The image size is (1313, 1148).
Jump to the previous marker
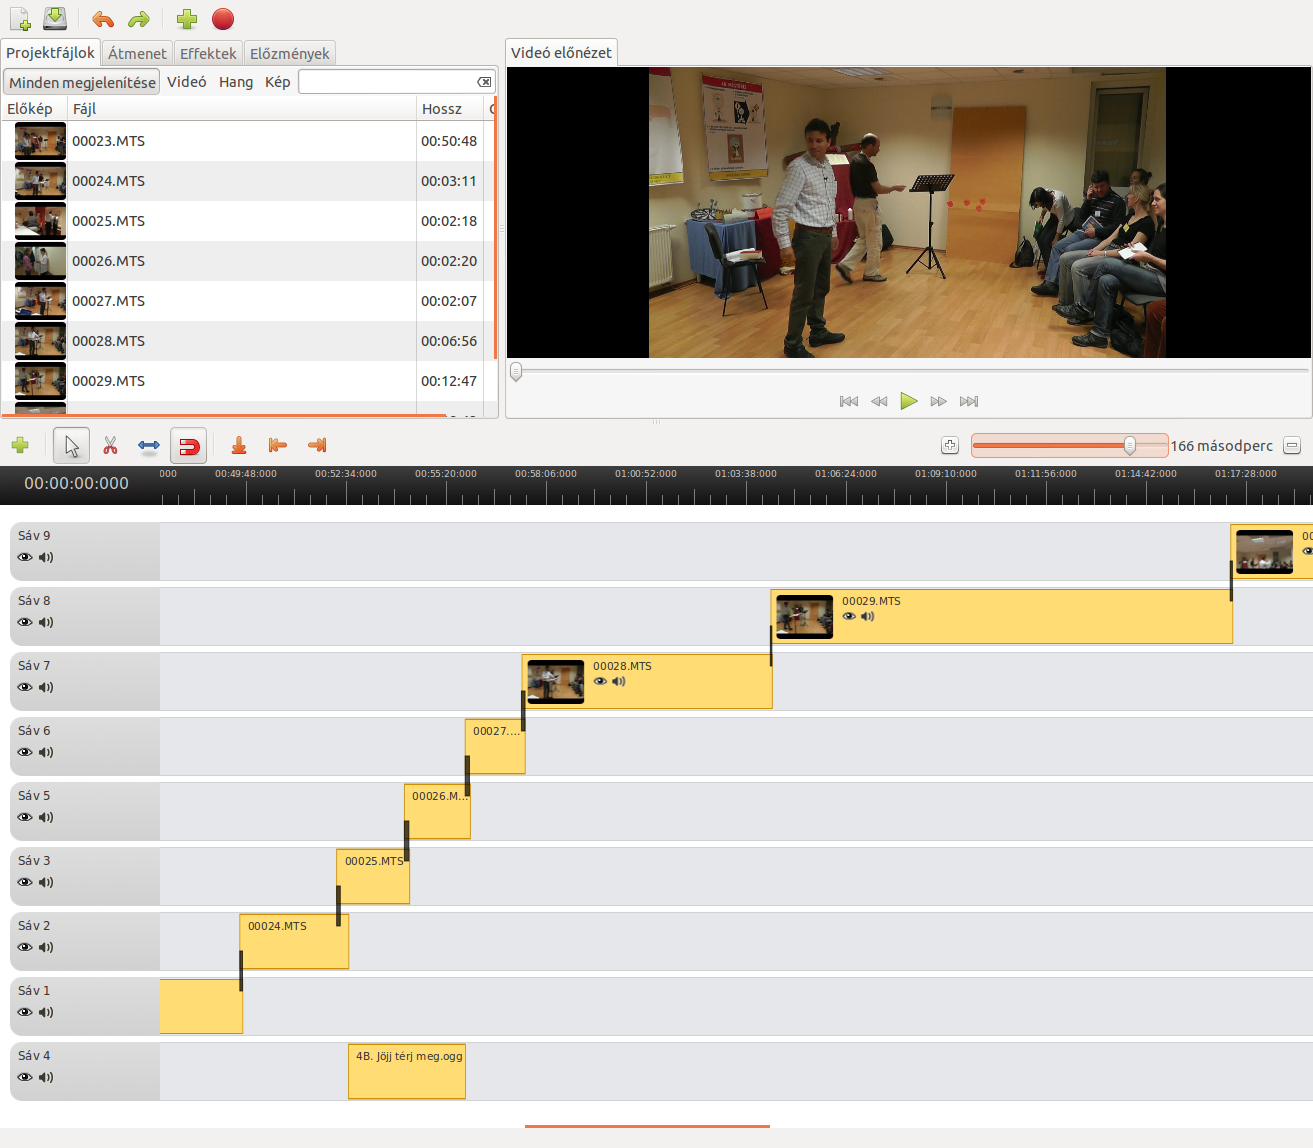coord(278,446)
